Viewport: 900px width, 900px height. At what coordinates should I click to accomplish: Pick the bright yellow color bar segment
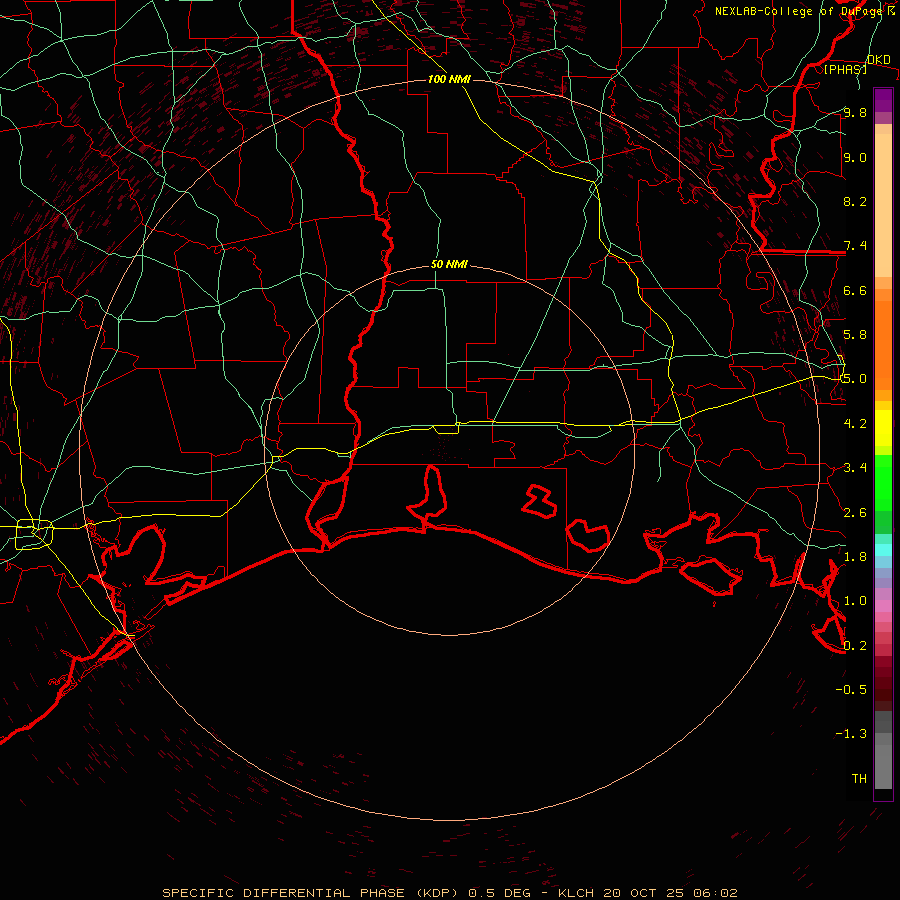click(883, 428)
